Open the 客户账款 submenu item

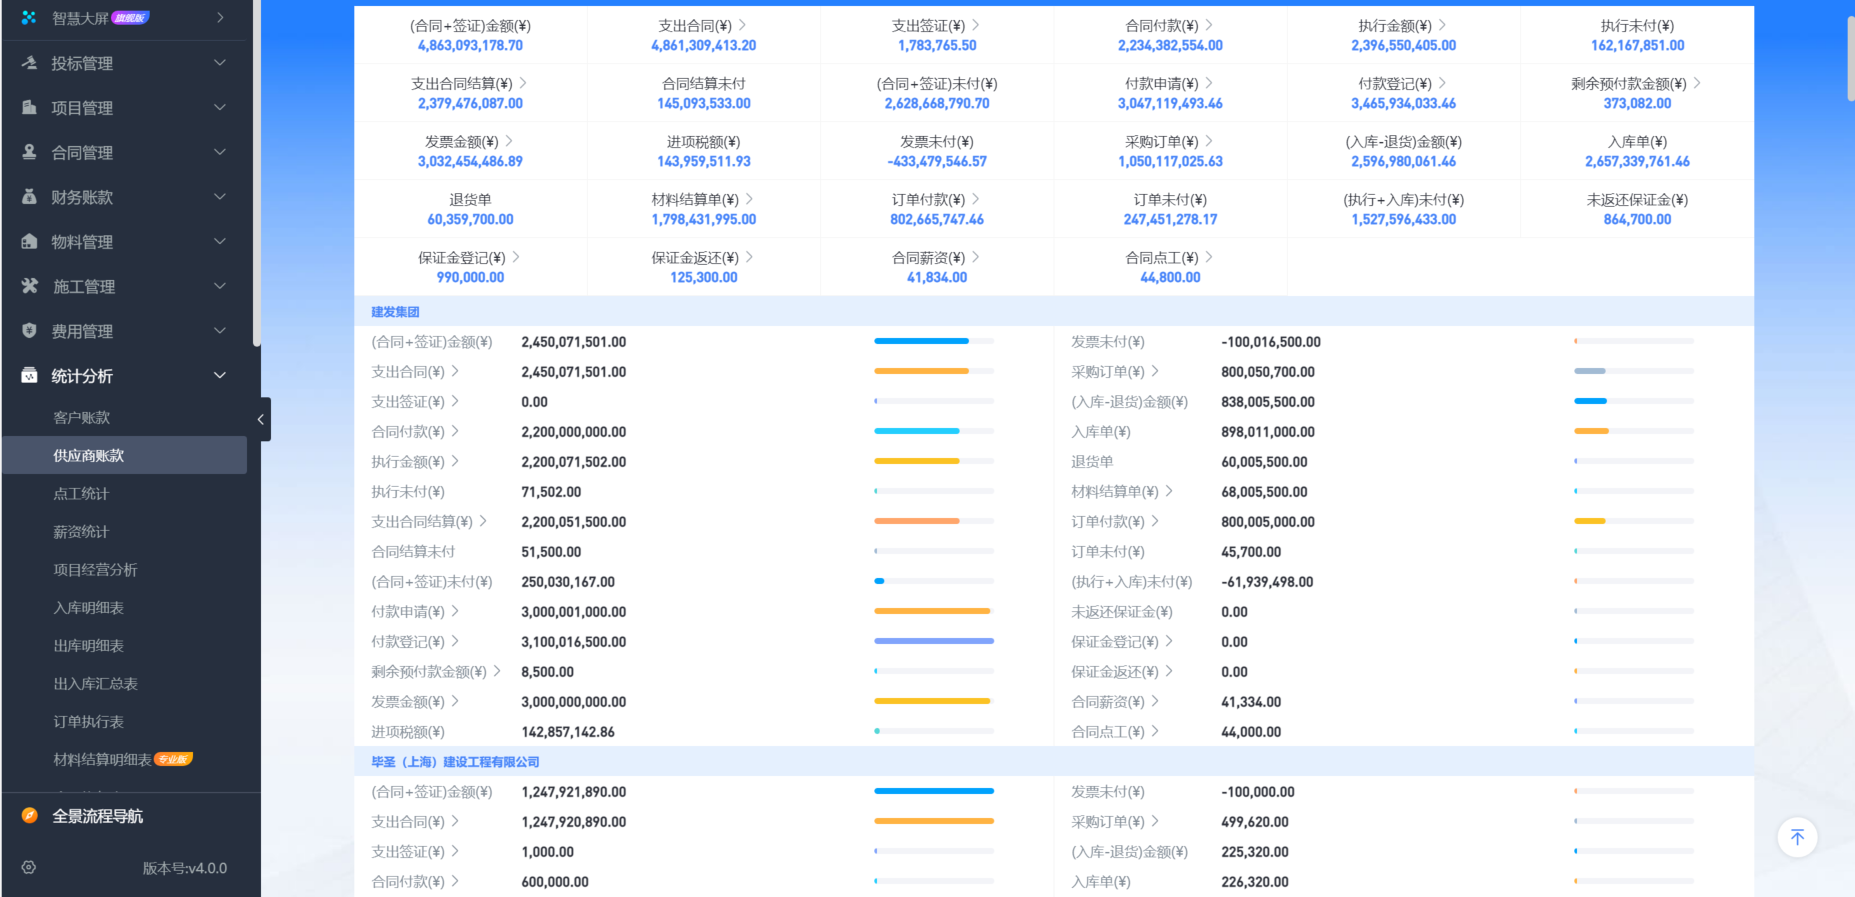[82, 418]
